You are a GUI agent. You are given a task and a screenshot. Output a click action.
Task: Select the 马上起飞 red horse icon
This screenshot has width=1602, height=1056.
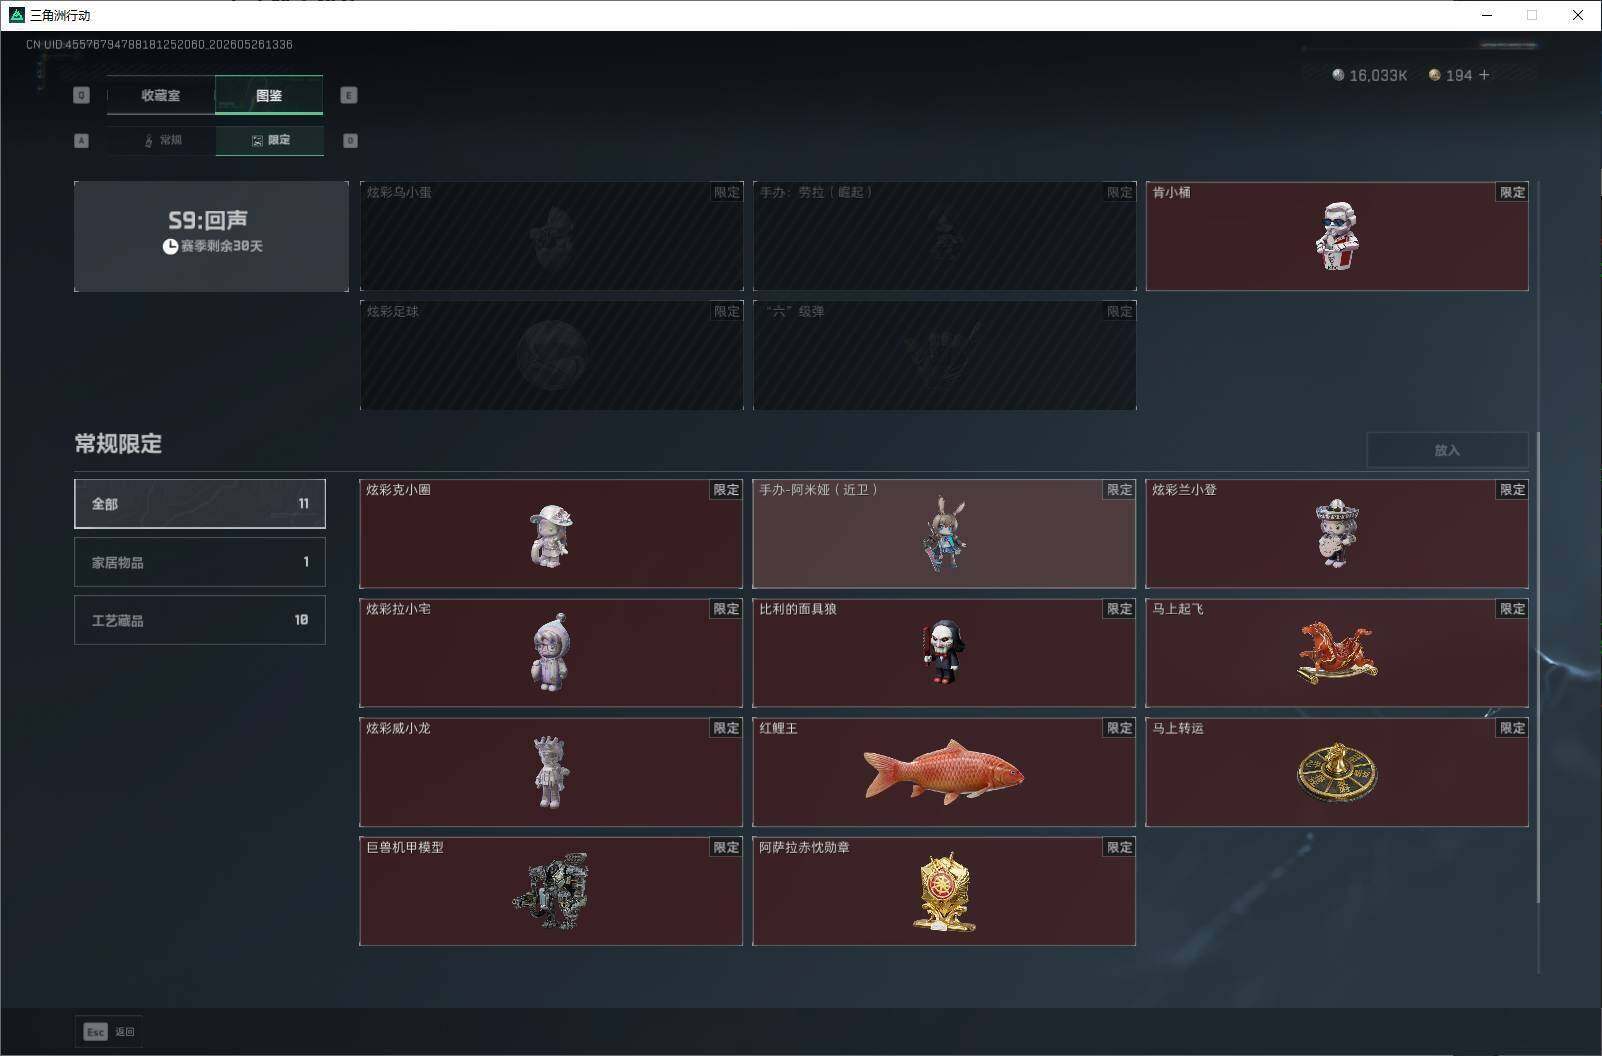tap(1337, 652)
